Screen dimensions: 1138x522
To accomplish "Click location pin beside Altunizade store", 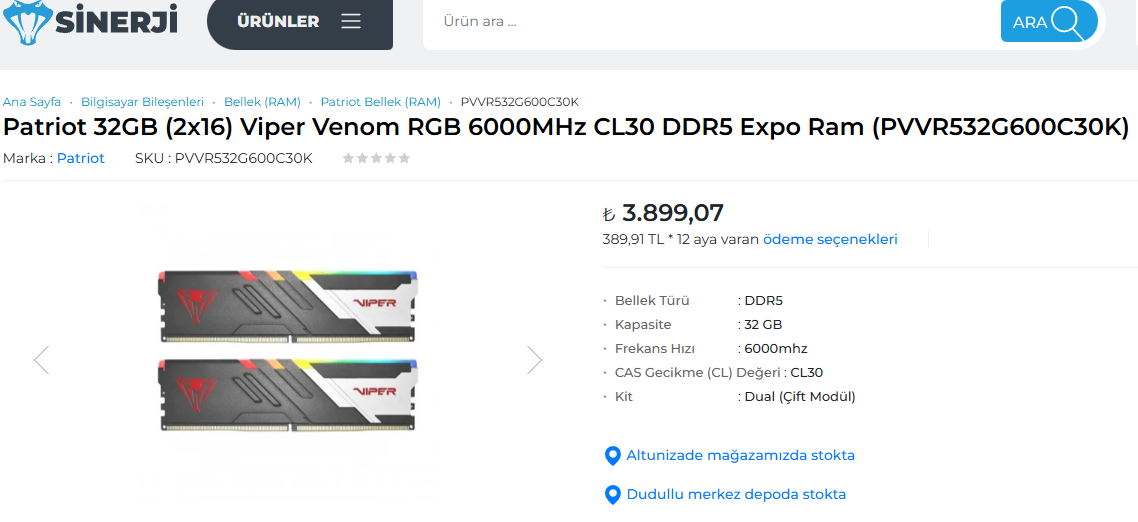I will tap(613, 456).
